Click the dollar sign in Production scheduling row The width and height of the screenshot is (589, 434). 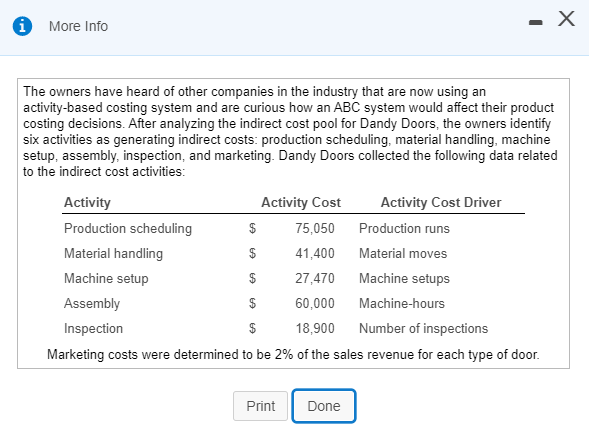tap(252, 228)
